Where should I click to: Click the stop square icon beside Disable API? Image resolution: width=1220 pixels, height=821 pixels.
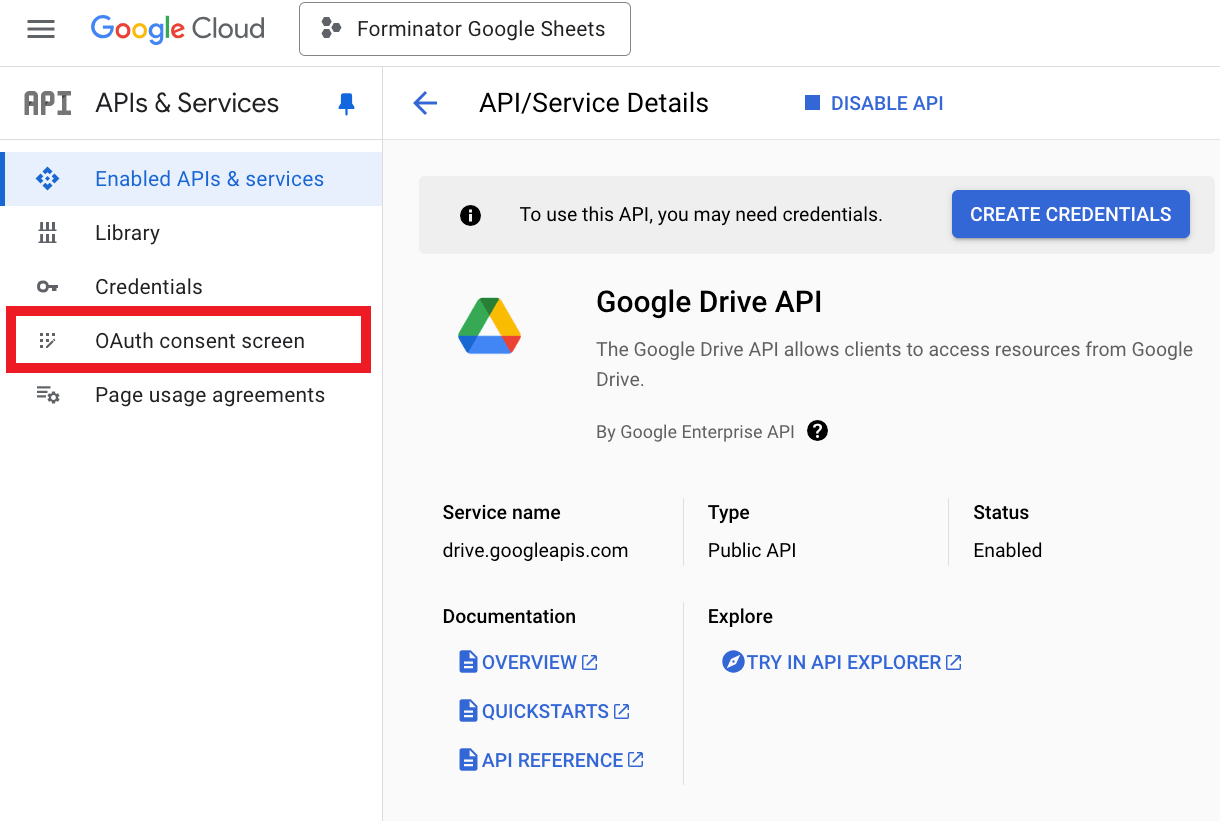click(x=812, y=103)
